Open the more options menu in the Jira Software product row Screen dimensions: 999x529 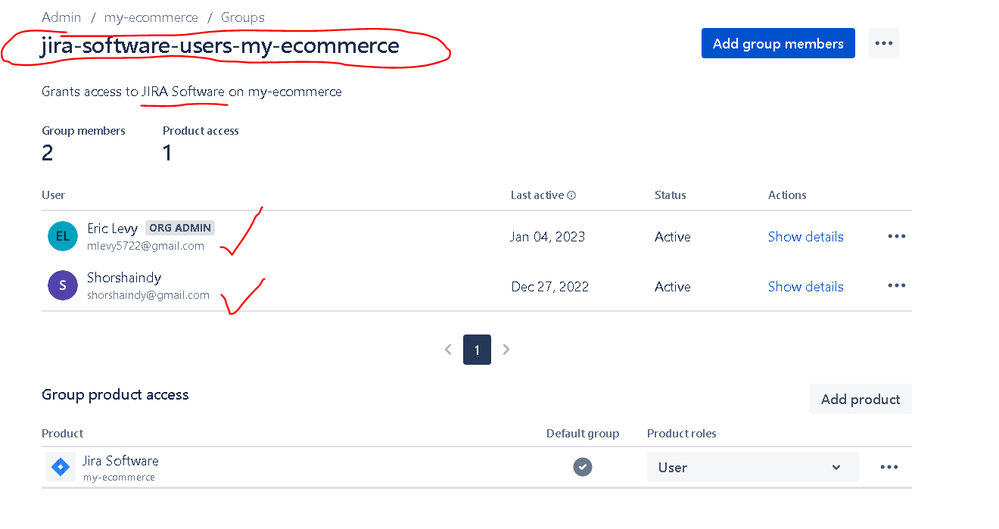coord(889,467)
